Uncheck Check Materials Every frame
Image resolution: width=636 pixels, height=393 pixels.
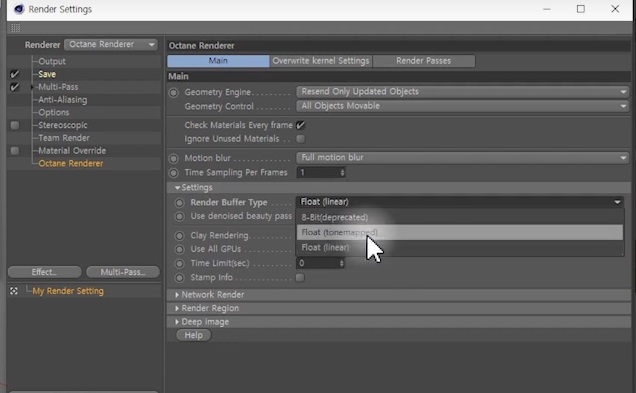tap(301, 125)
